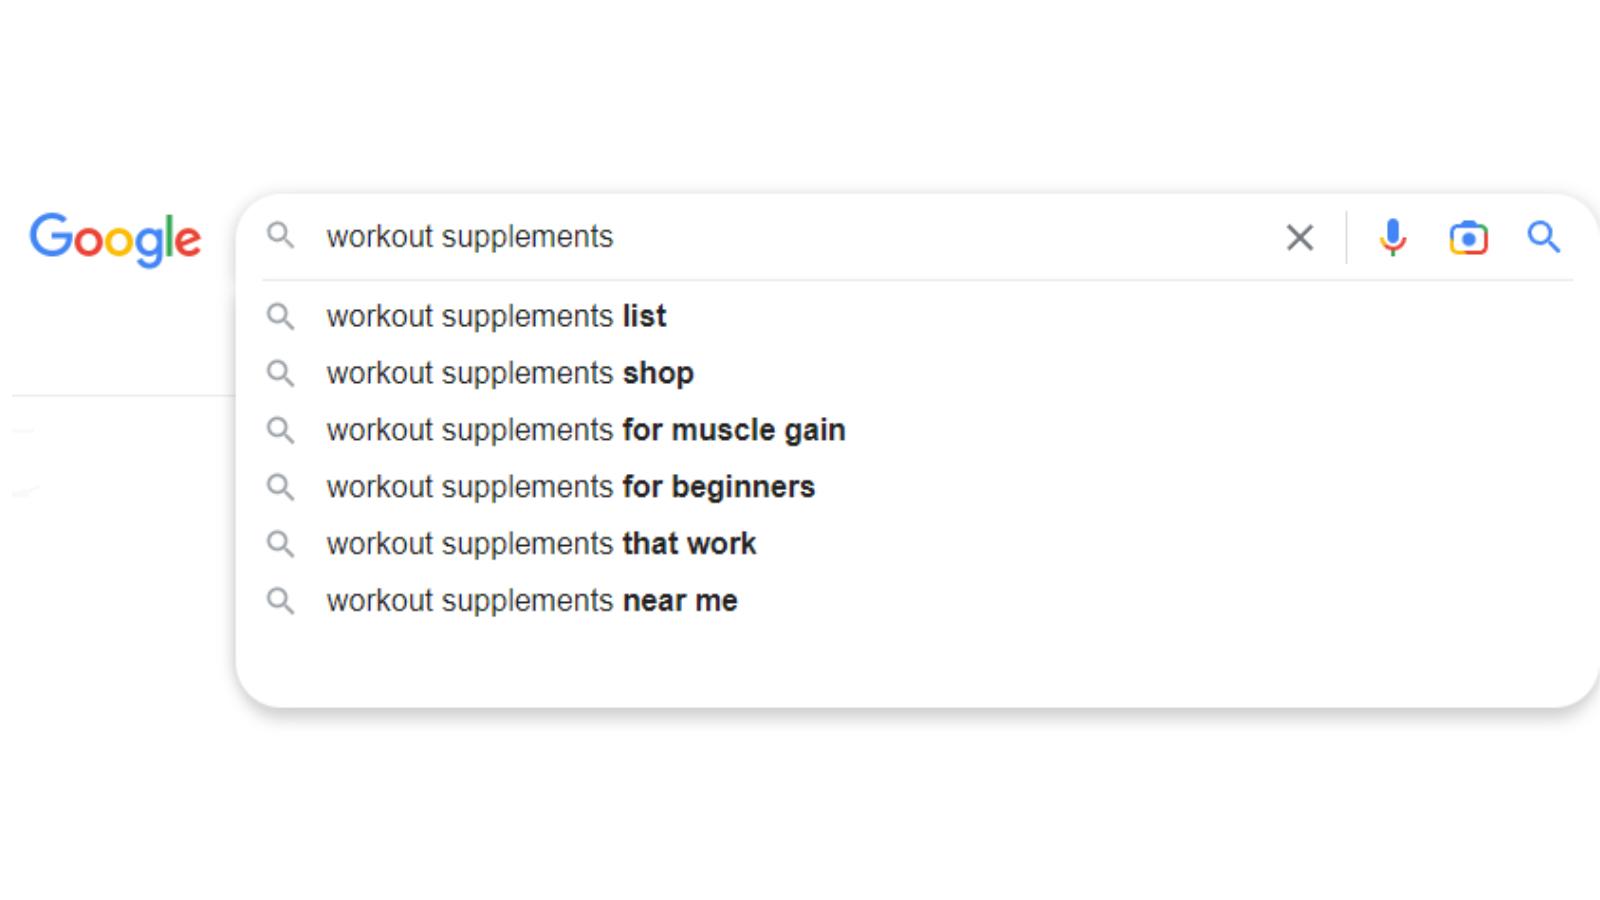Place cursor in the search text field
1600x900 pixels.
(800, 237)
